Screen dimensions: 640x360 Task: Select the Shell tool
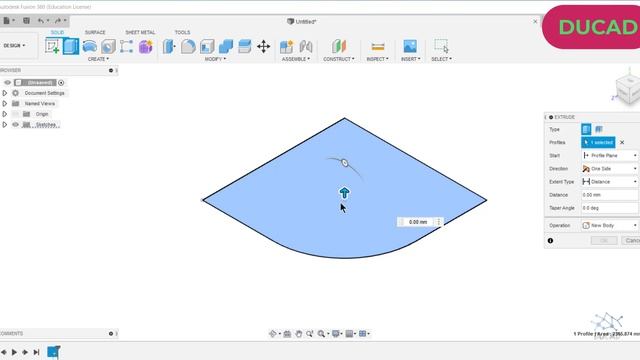[x=207, y=47]
